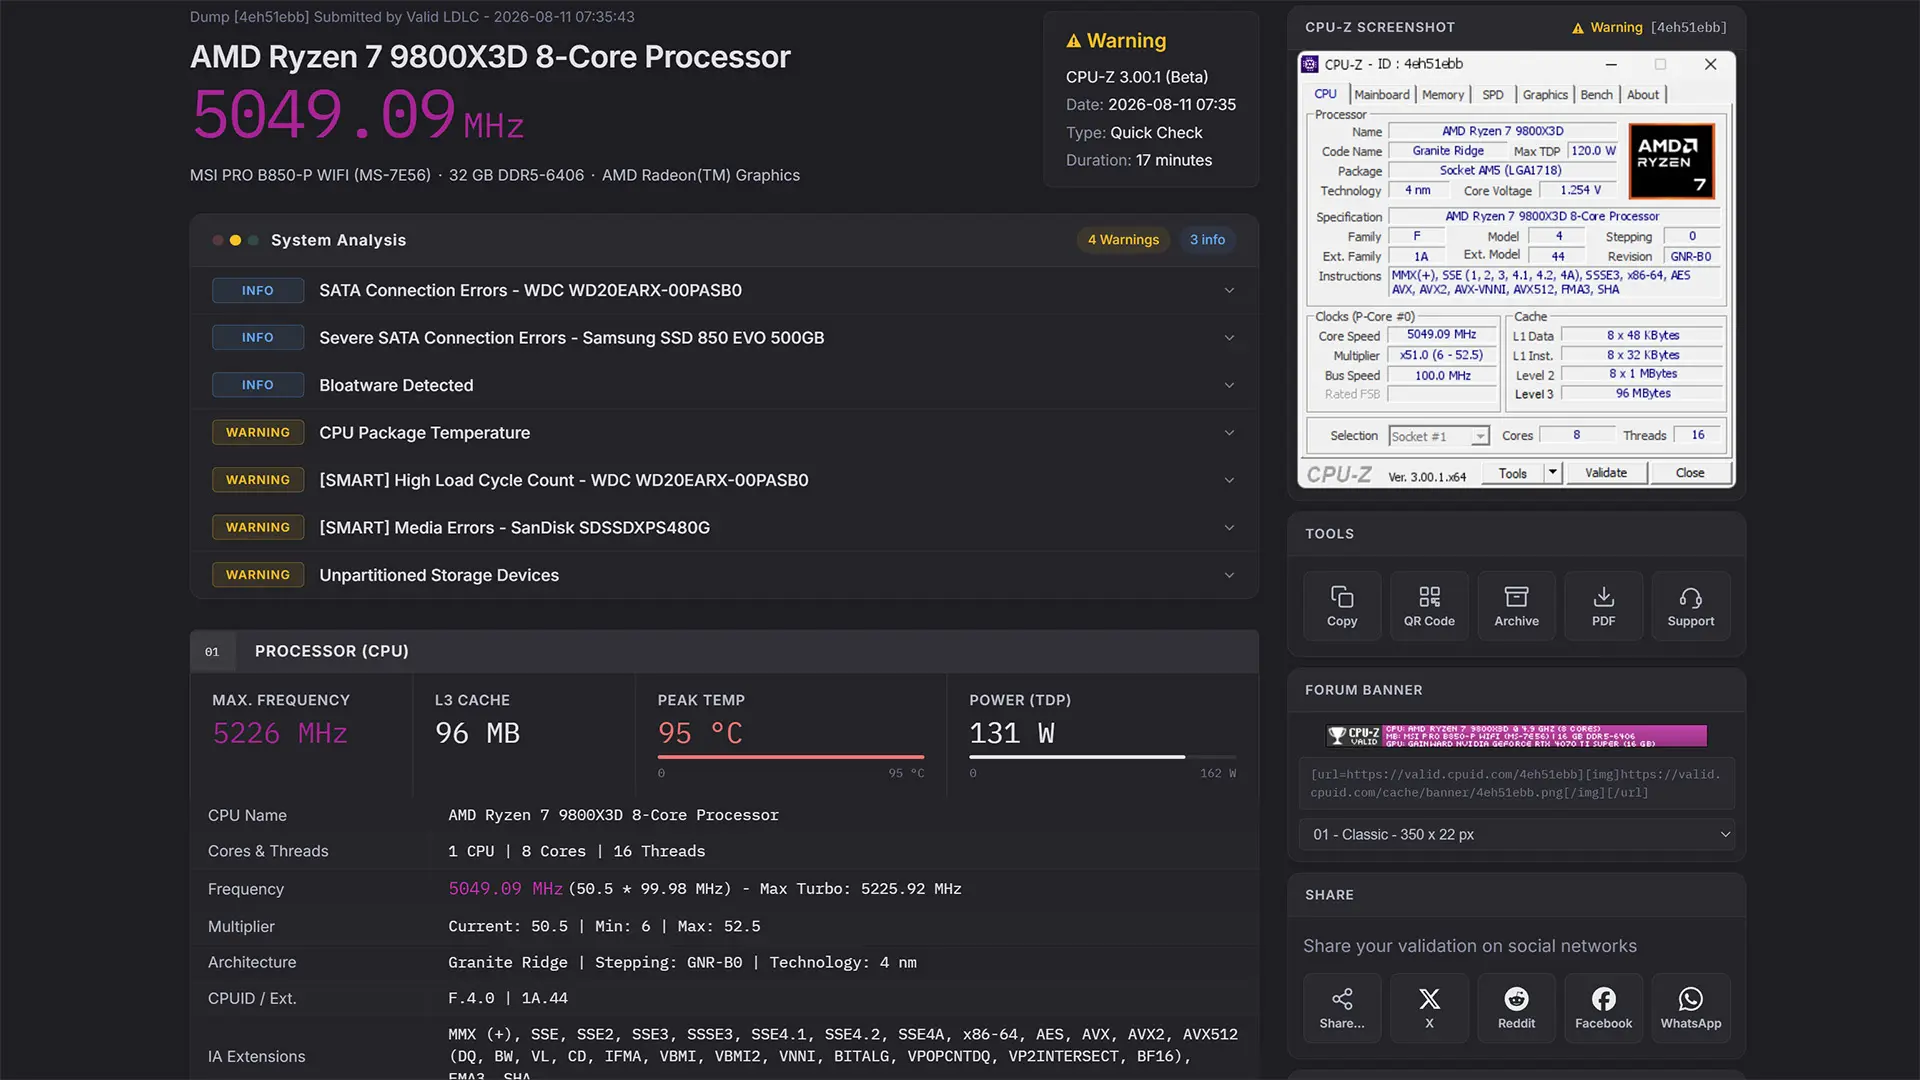1920x1080 pixels.
Task: Click the Multiplier x51.0 field in CPU-Z
Action: (x=1441, y=355)
